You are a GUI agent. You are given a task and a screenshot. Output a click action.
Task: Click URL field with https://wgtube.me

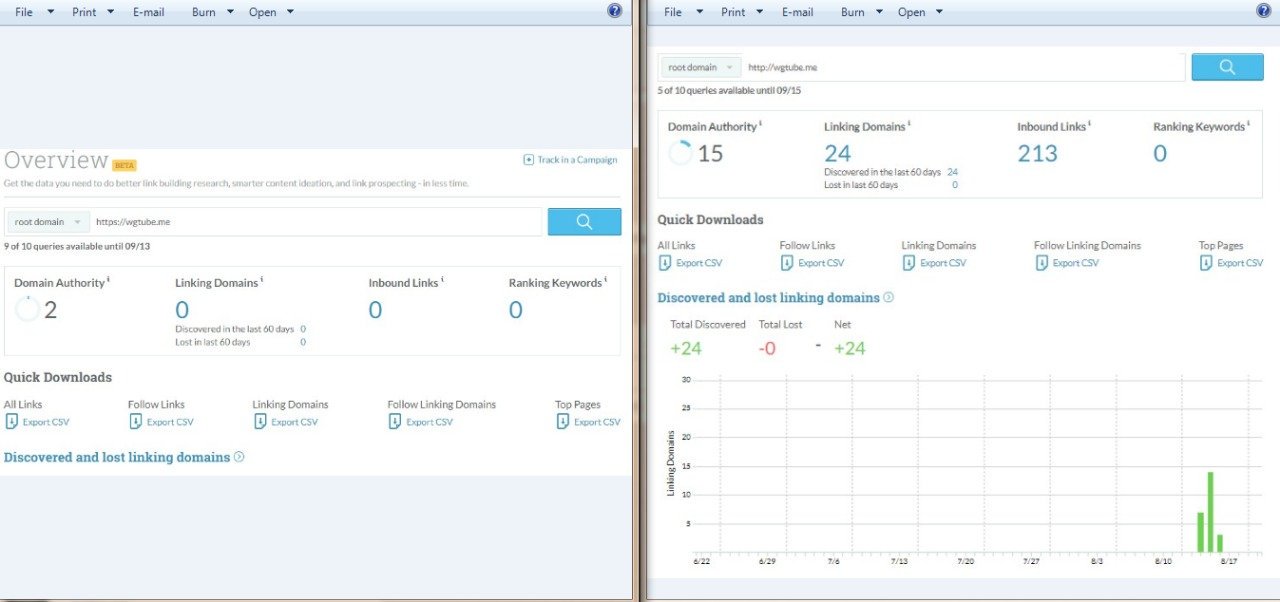click(315, 222)
